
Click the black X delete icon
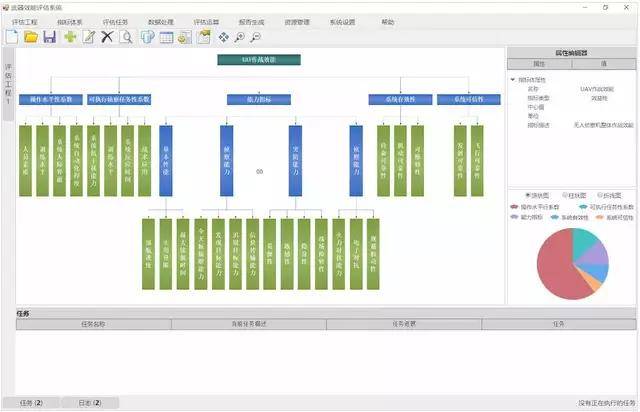108,37
